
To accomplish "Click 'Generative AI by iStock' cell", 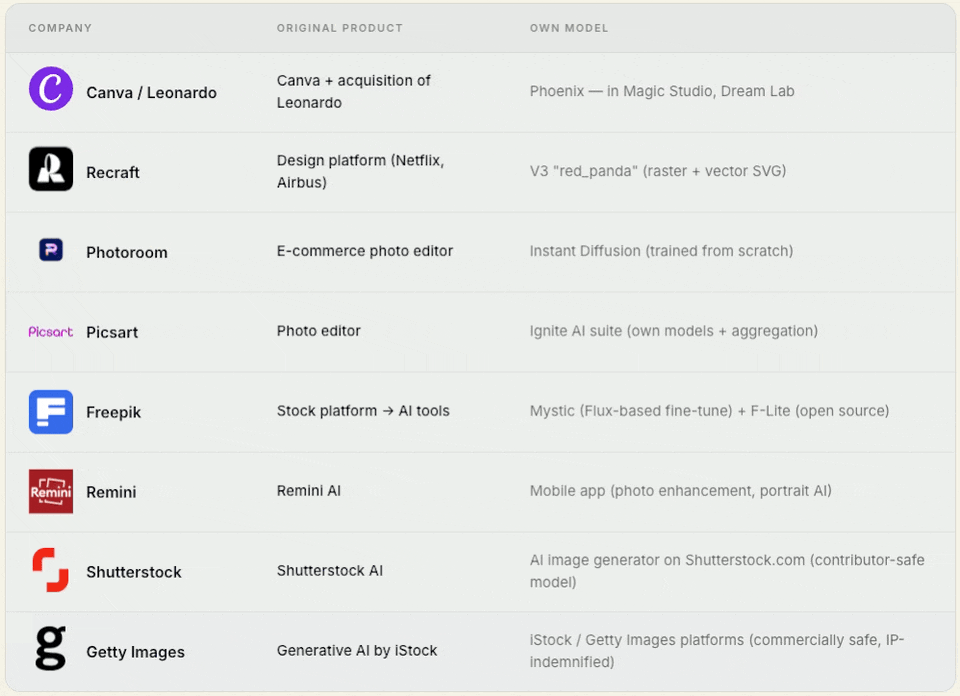I will (x=357, y=651).
